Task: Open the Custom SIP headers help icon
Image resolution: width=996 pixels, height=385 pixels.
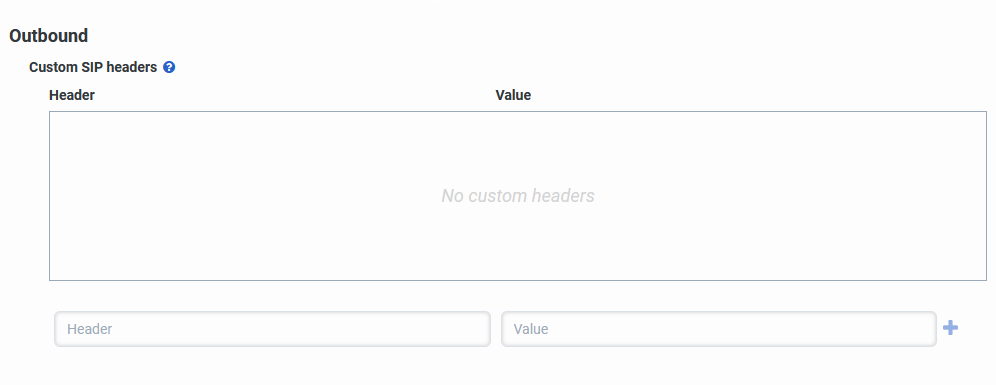Action: pyautogui.click(x=169, y=67)
